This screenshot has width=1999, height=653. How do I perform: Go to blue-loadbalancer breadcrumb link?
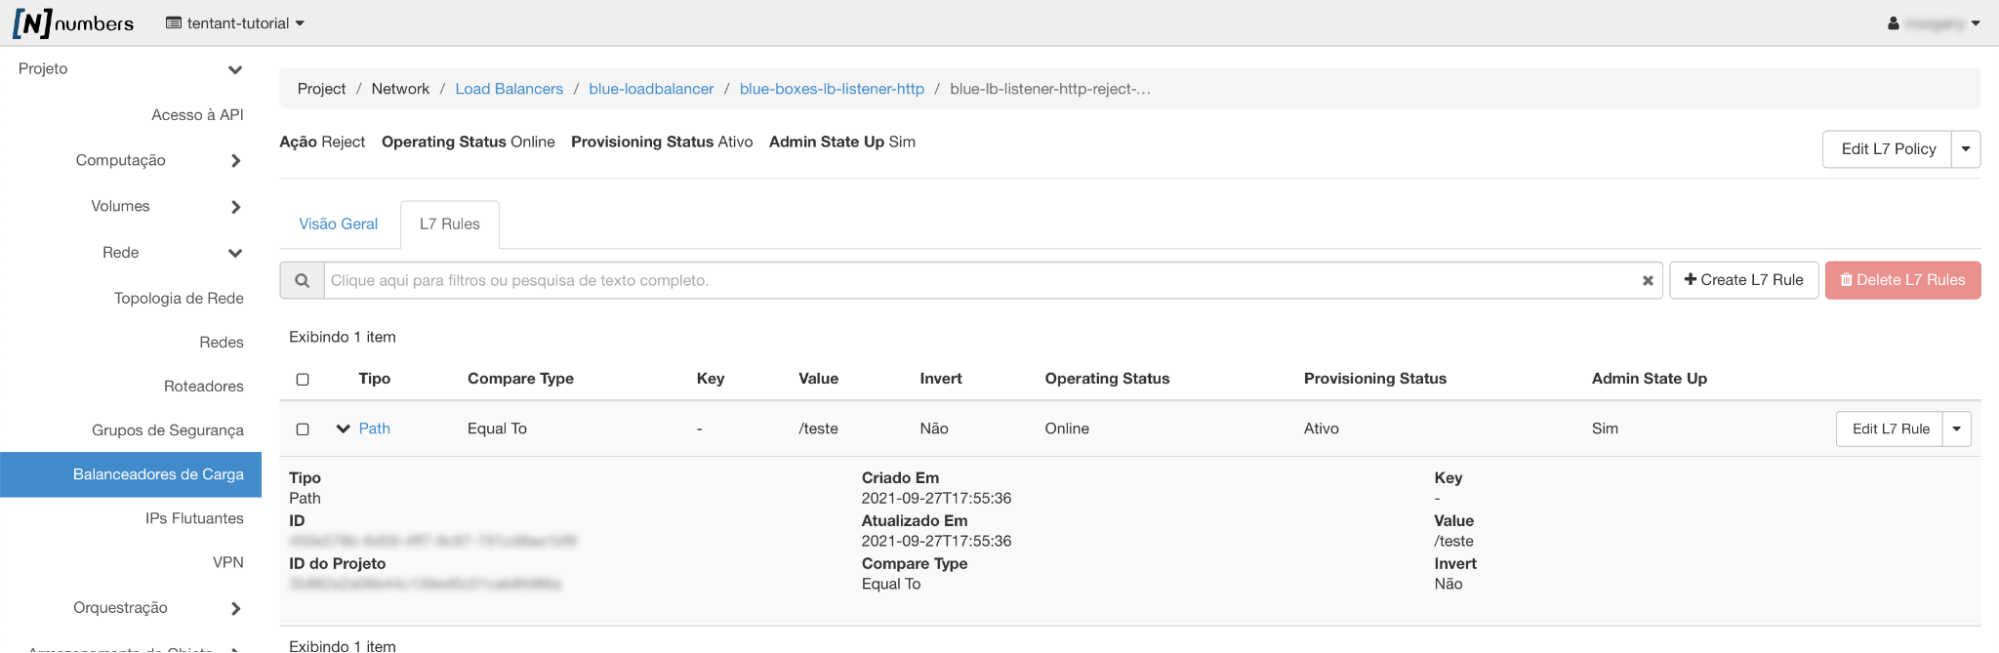(651, 89)
